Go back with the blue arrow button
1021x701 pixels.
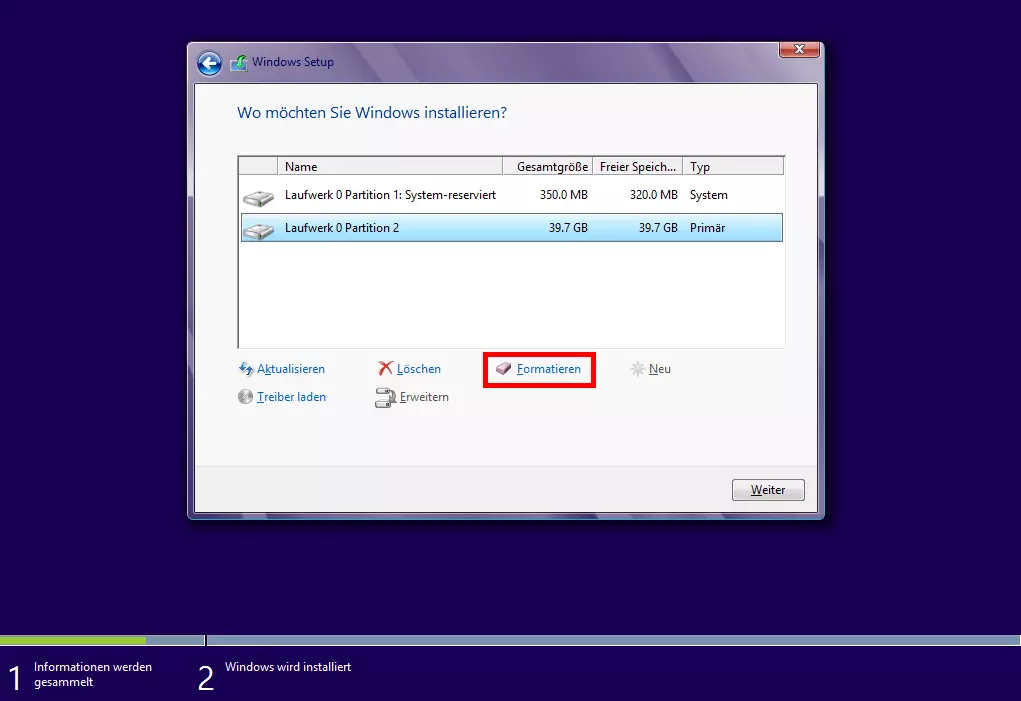(x=209, y=64)
